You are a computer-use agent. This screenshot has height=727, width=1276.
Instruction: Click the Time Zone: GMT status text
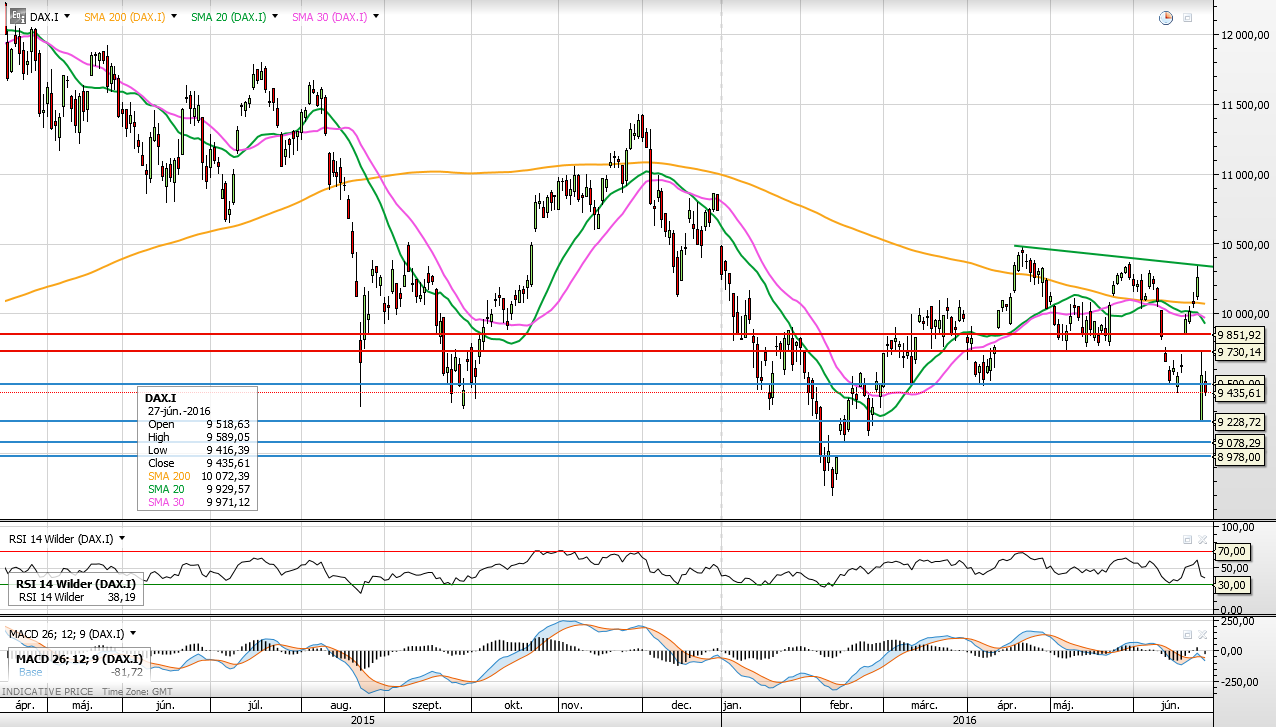[x=136, y=692]
